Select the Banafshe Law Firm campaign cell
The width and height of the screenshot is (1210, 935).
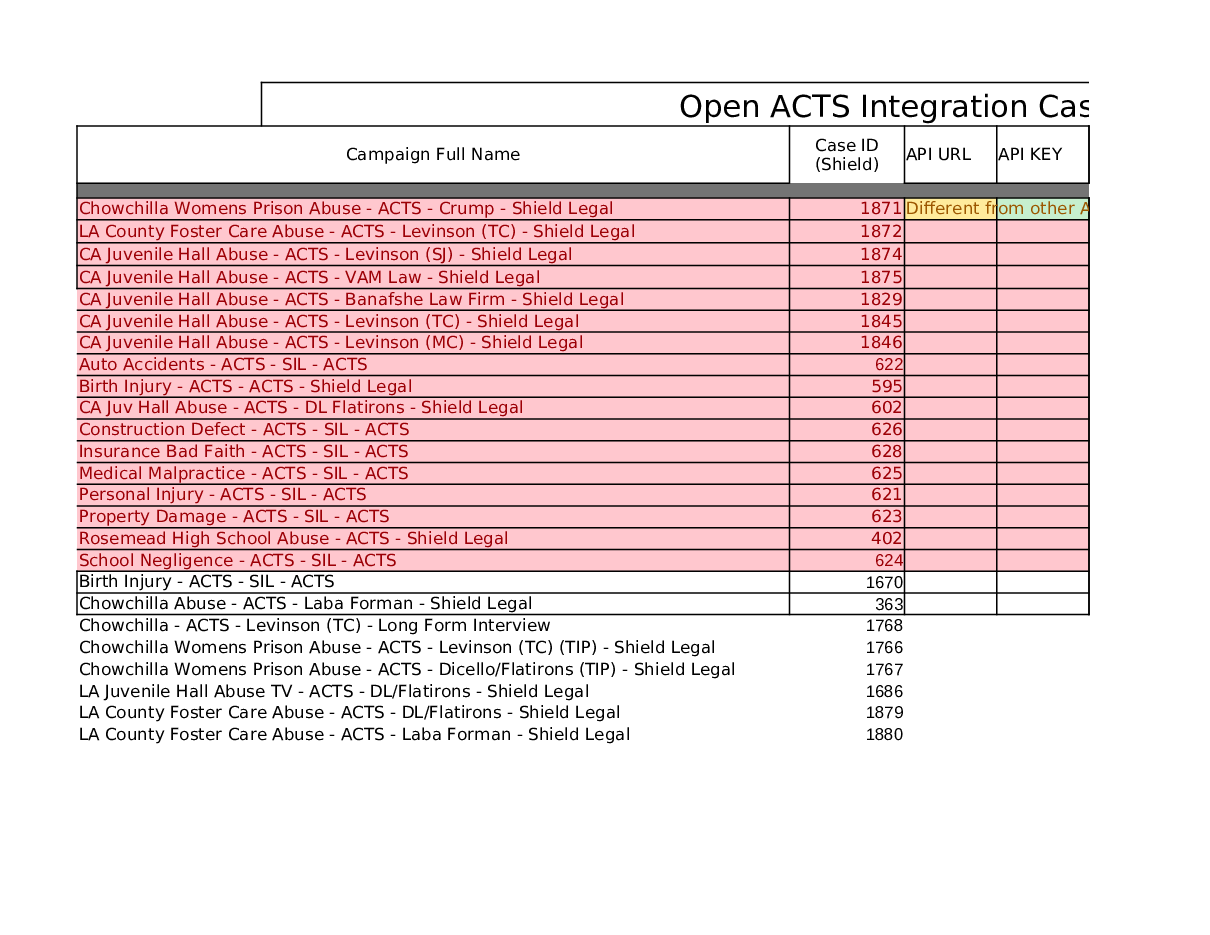pos(351,300)
